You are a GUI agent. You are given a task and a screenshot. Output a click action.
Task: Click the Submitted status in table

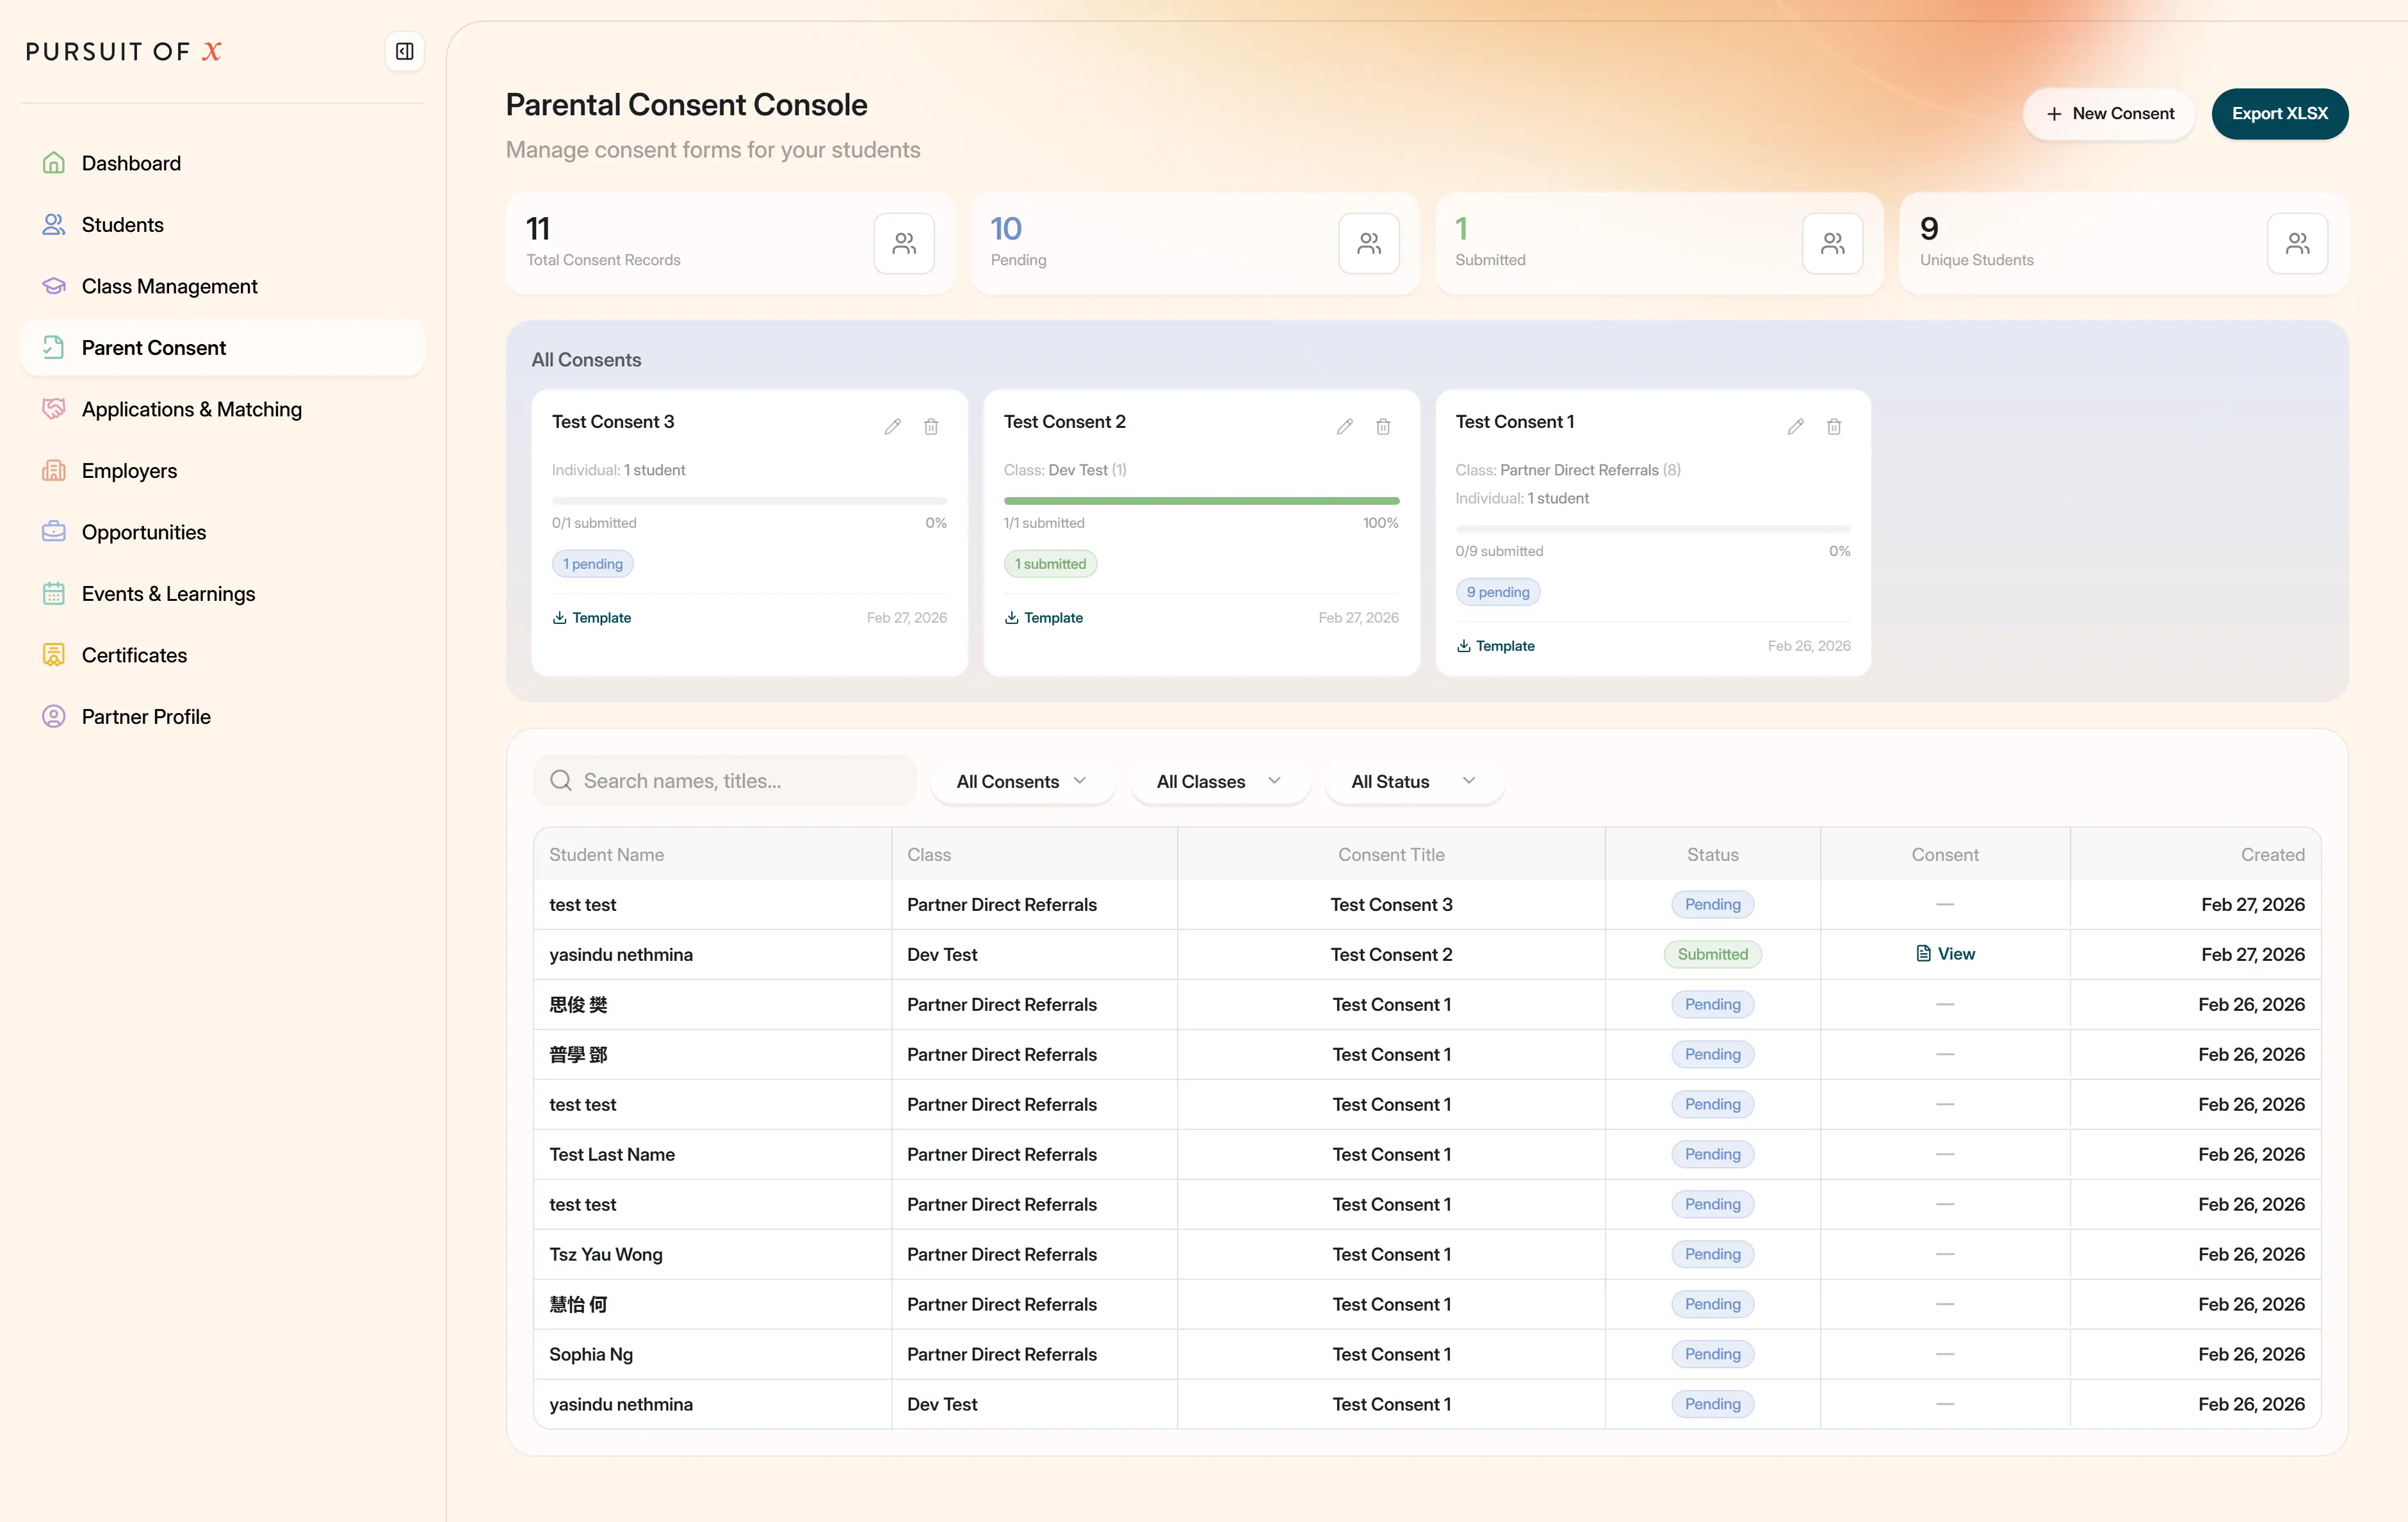point(1712,954)
